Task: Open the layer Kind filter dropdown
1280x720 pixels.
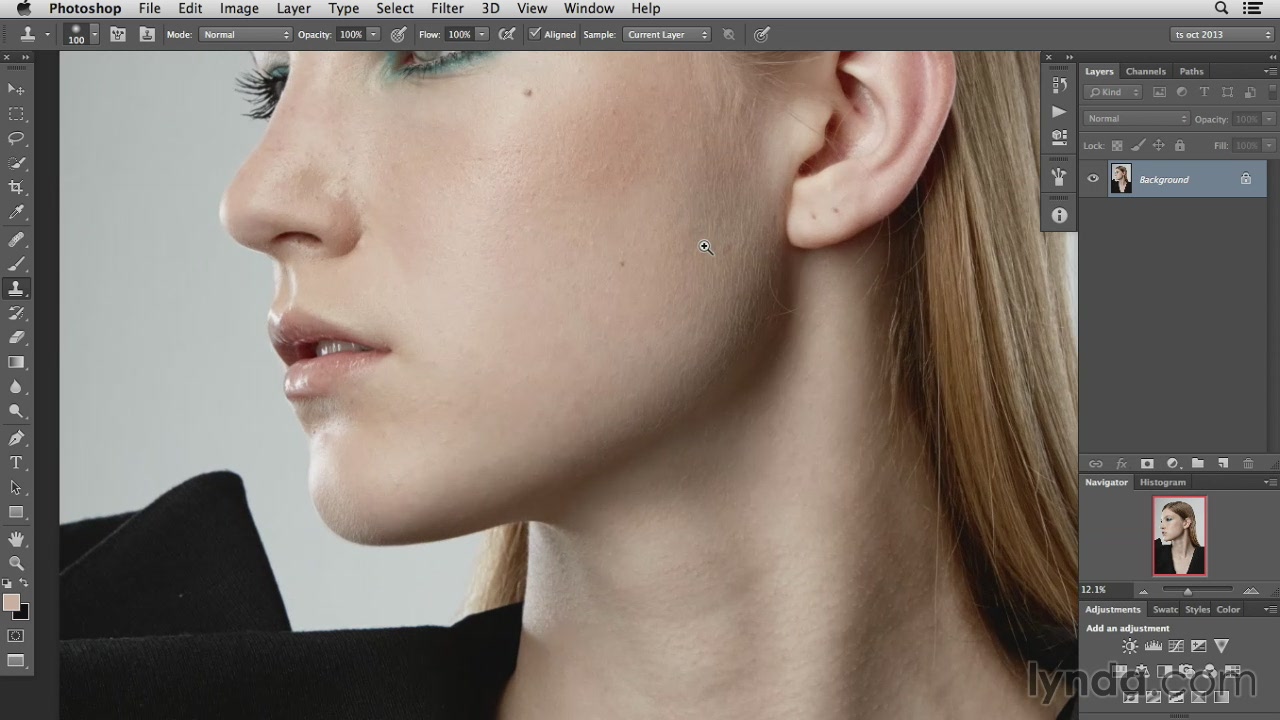Action: point(1114,92)
